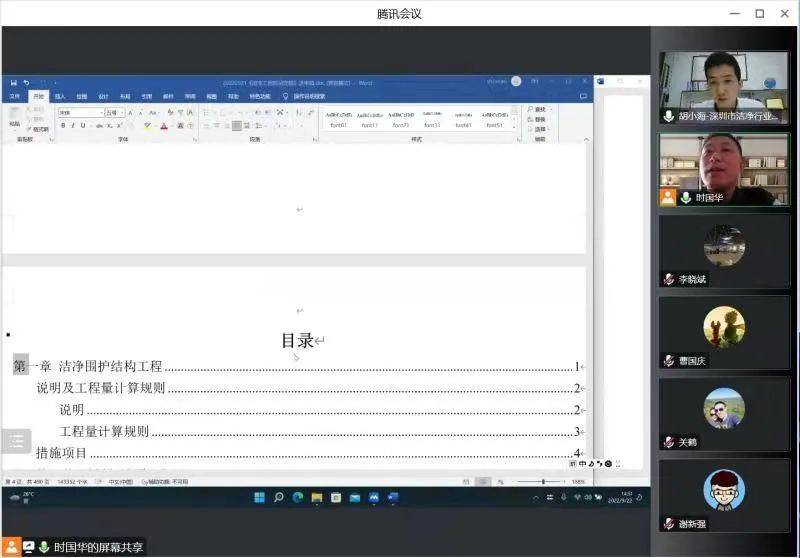Image resolution: width=800 pixels, height=558 pixels.
Task: Click the taskbar clock and date
Action: click(620, 497)
